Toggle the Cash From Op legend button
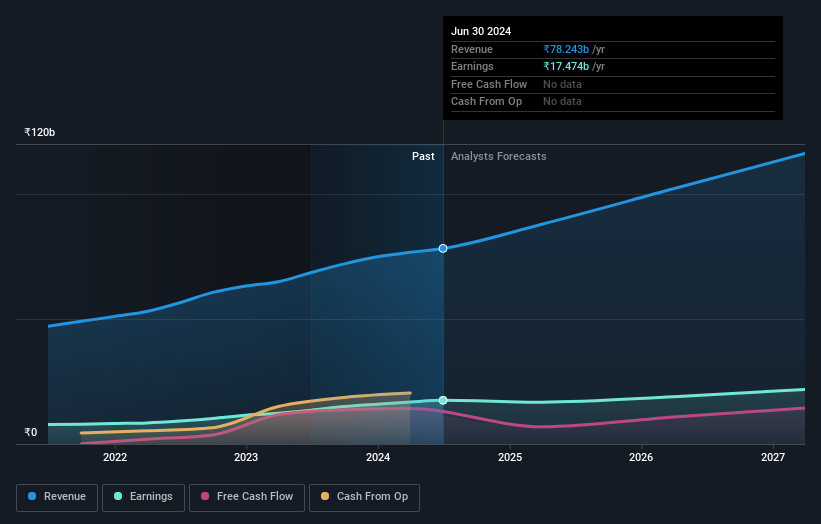This screenshot has height=524, width=821. [x=364, y=497]
